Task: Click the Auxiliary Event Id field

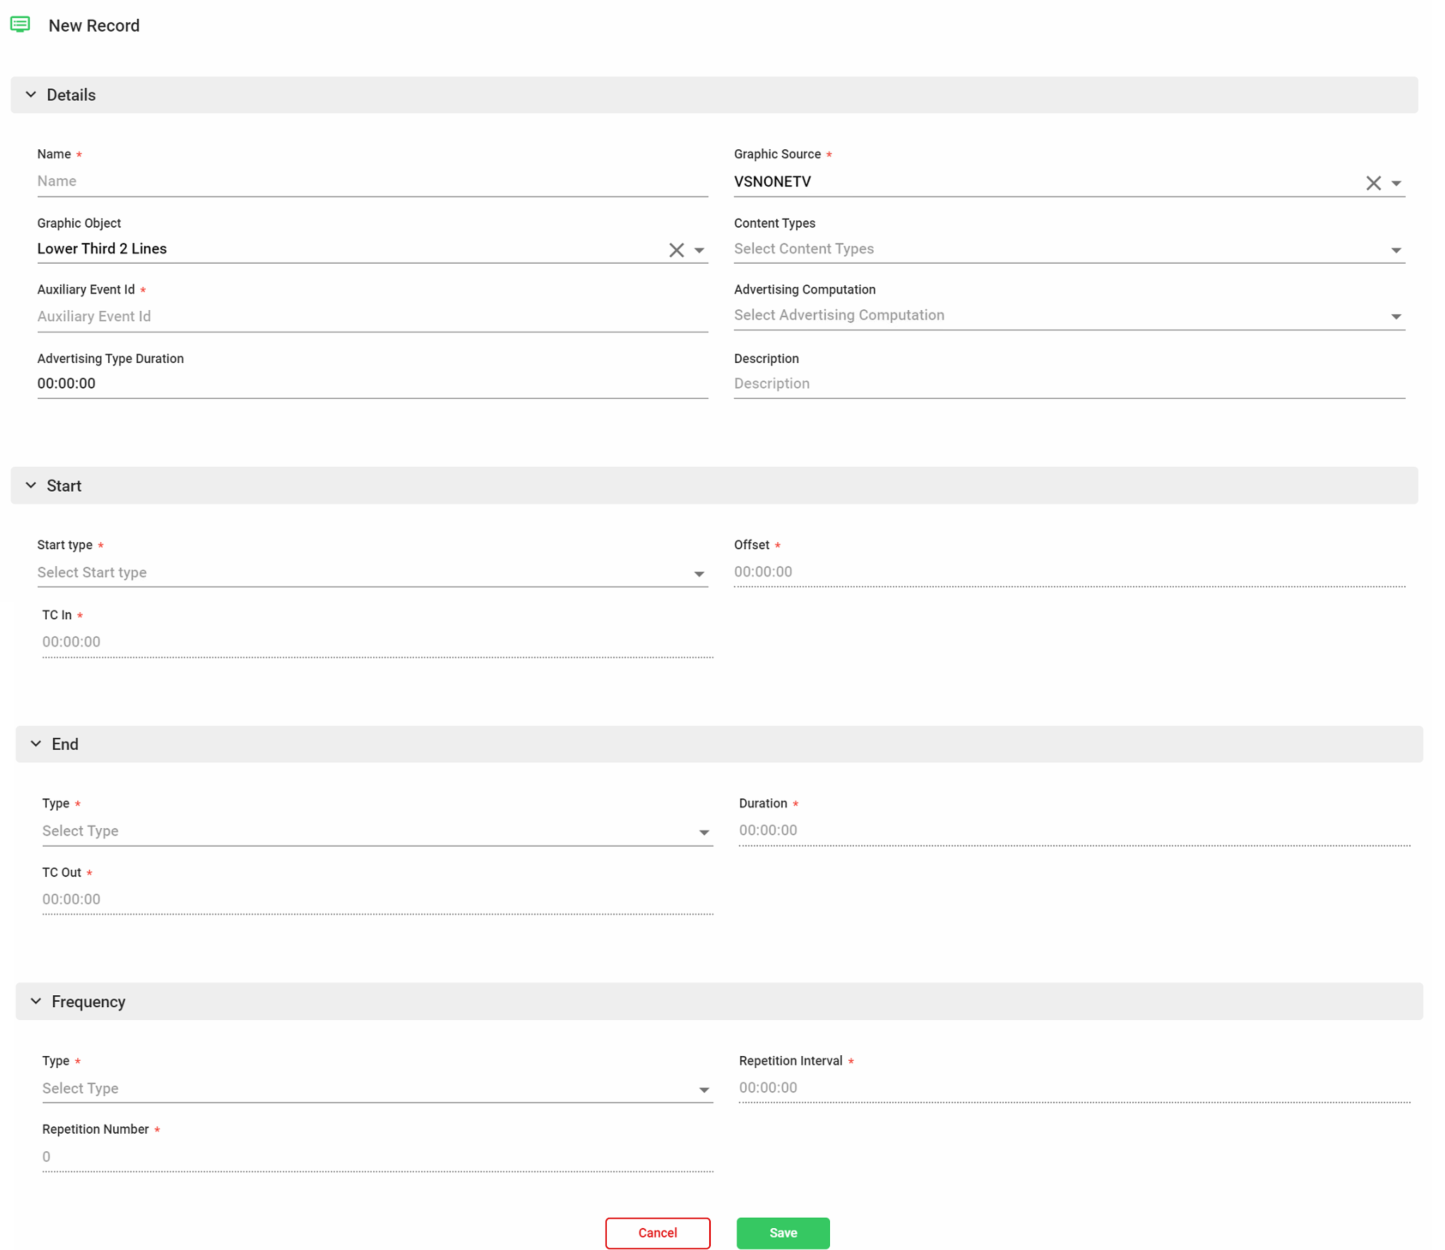Action: (372, 317)
